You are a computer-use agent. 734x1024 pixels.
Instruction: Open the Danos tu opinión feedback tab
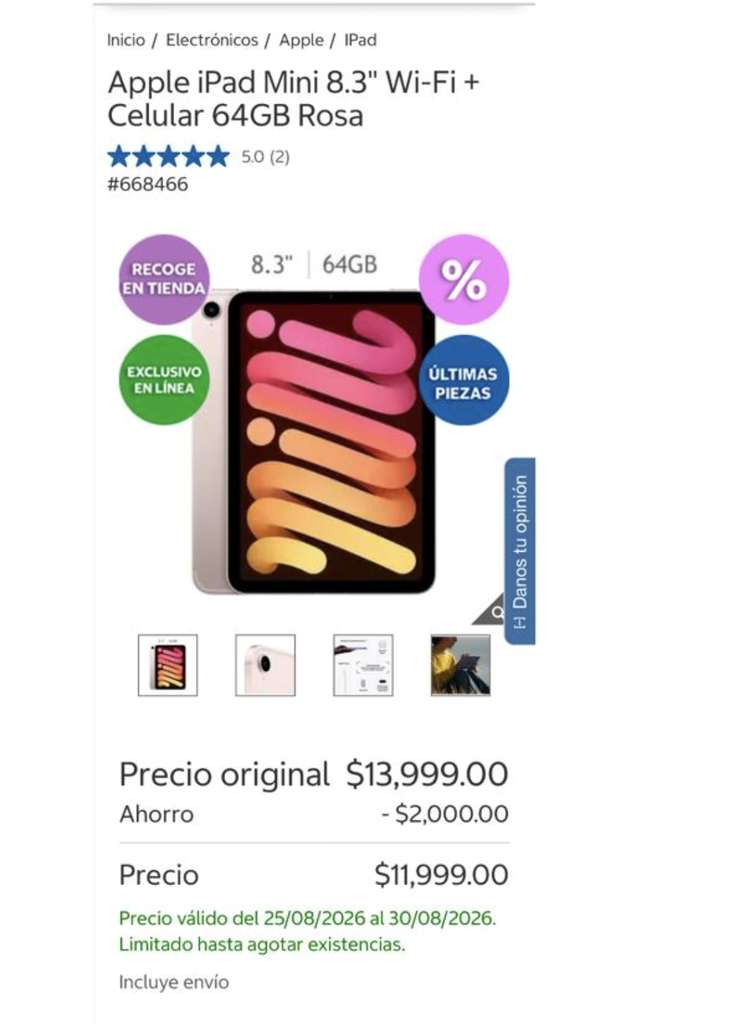coord(520,551)
